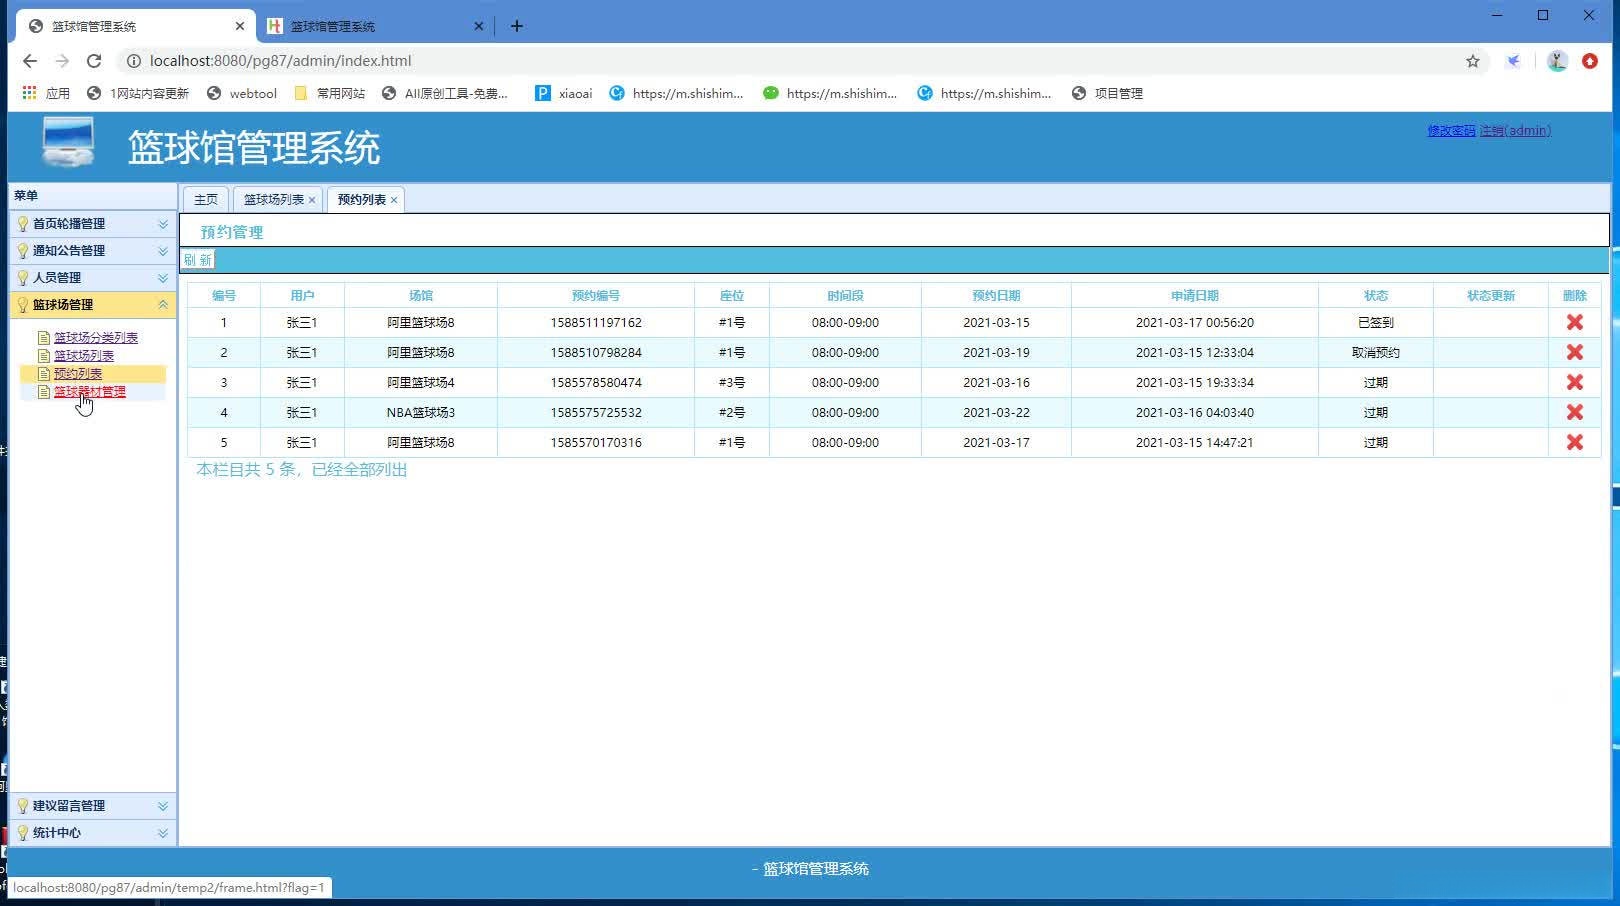Remove reservation row 5 via red X

(1574, 442)
